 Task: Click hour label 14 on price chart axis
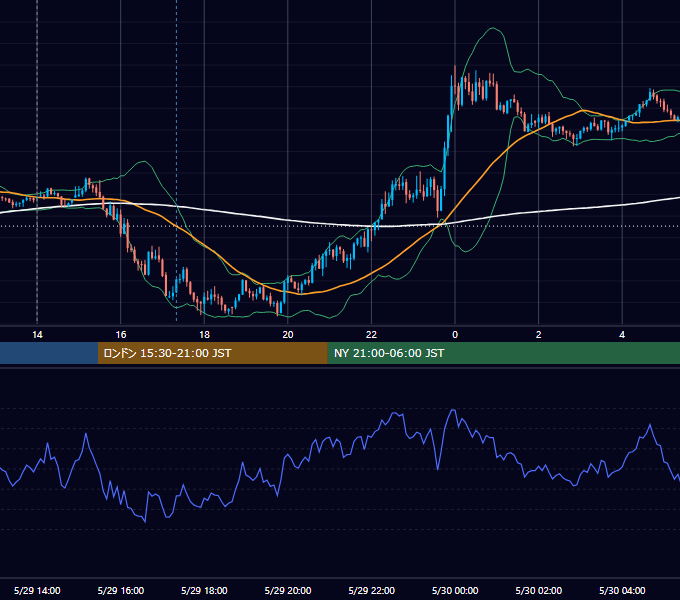[x=37, y=335]
